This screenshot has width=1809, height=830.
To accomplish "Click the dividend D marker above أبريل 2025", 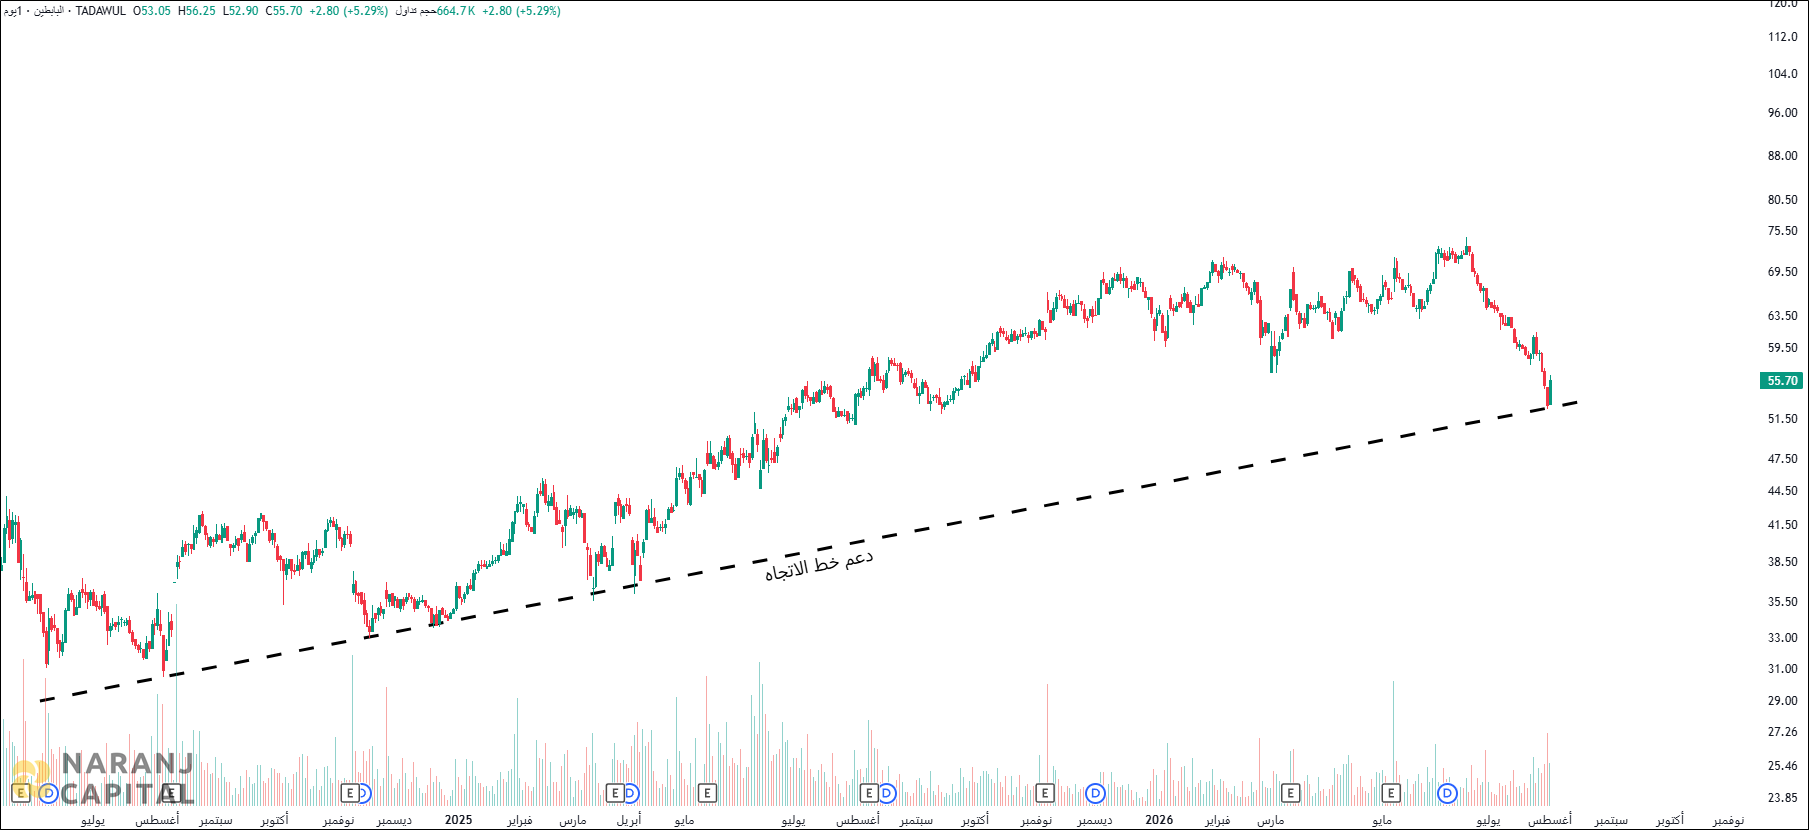I will click(x=630, y=793).
